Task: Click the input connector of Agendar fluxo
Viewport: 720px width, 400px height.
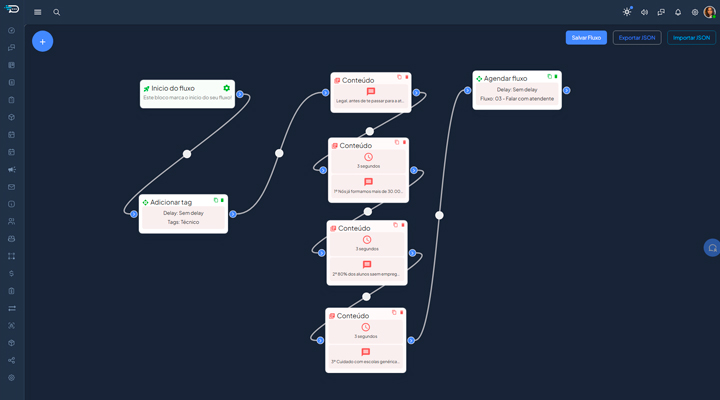Action: pos(467,90)
